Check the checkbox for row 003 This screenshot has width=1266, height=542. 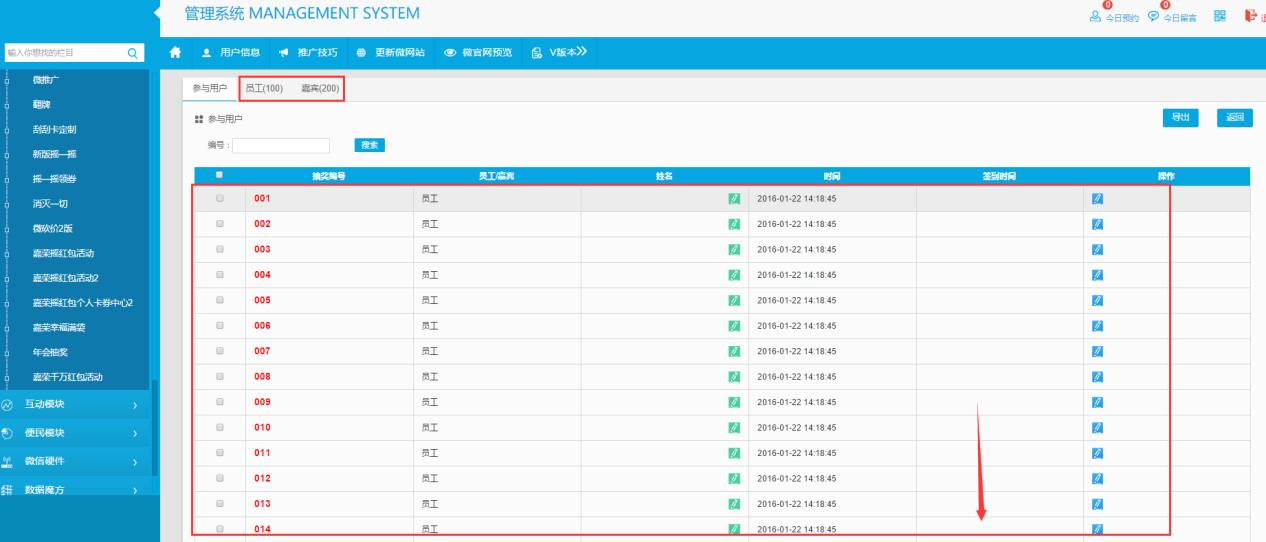click(220, 250)
